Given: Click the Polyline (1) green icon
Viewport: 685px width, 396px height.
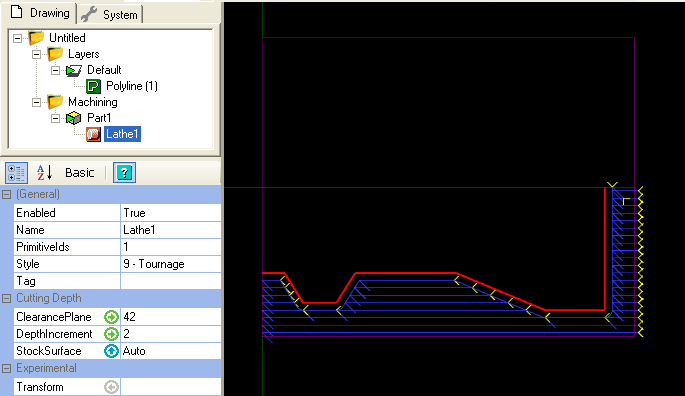Looking at the screenshot, I should point(93,86).
